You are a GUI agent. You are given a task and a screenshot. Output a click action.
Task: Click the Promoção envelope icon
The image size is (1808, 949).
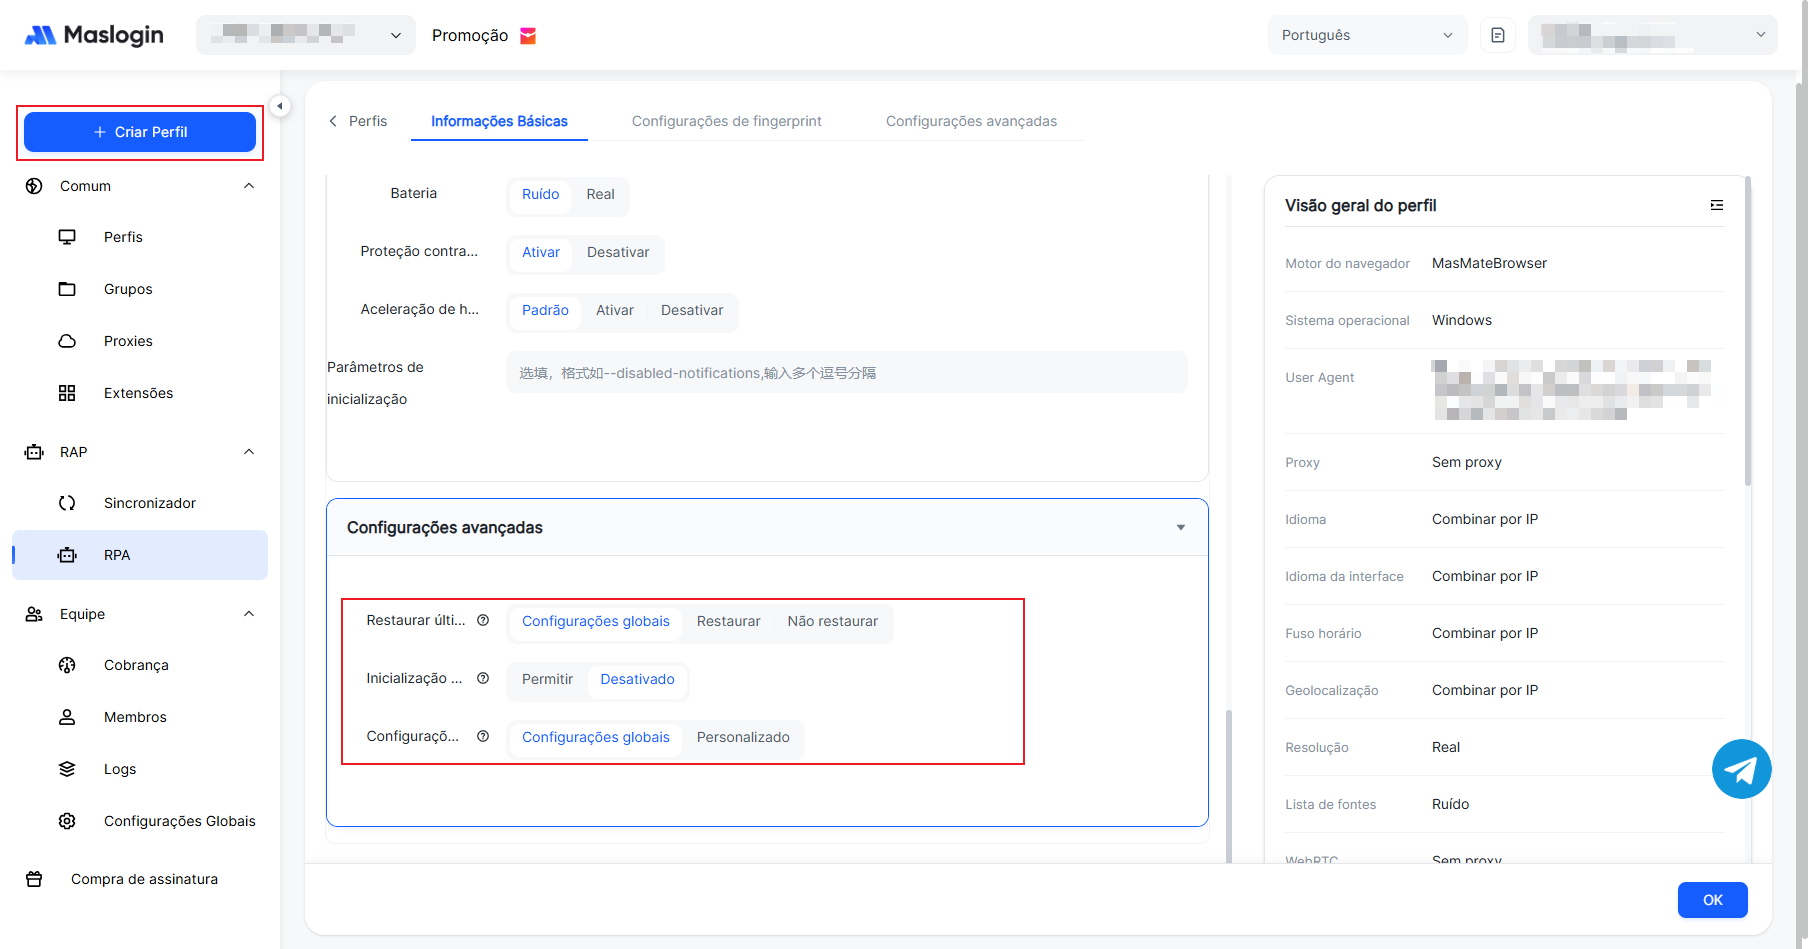coord(528,36)
